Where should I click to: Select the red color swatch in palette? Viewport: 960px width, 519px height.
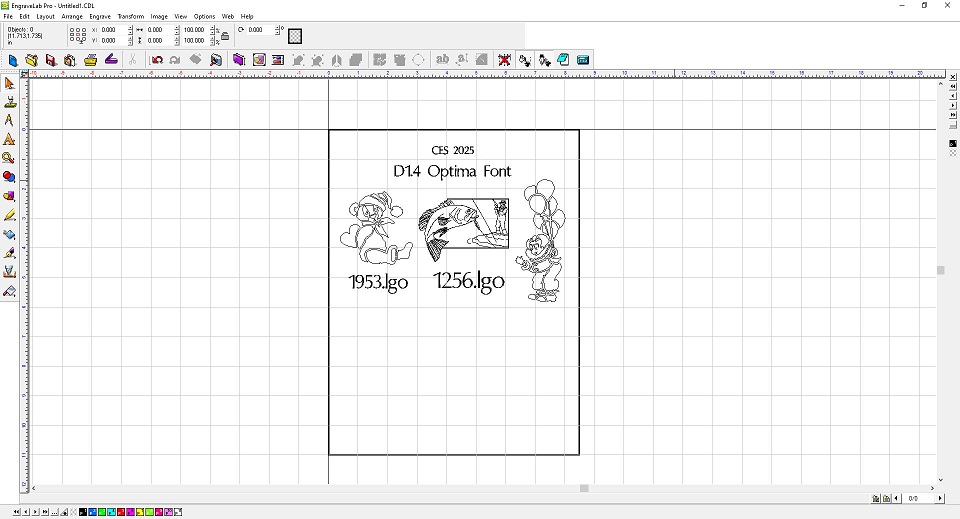[121, 512]
